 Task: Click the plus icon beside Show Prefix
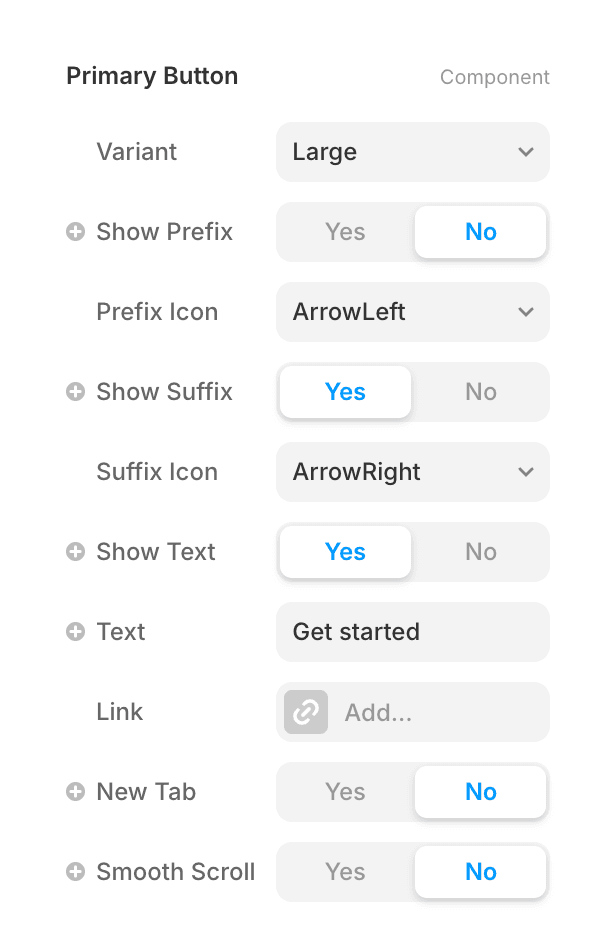(74, 231)
